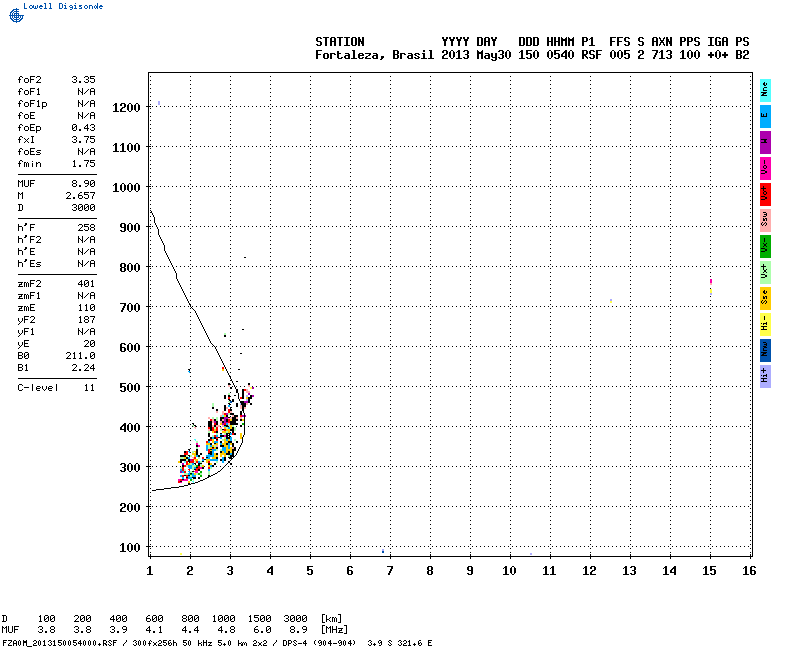Select the light green Vx+ legend swatch
Image resolution: width=800 pixels, height=650 pixels.
765,272
